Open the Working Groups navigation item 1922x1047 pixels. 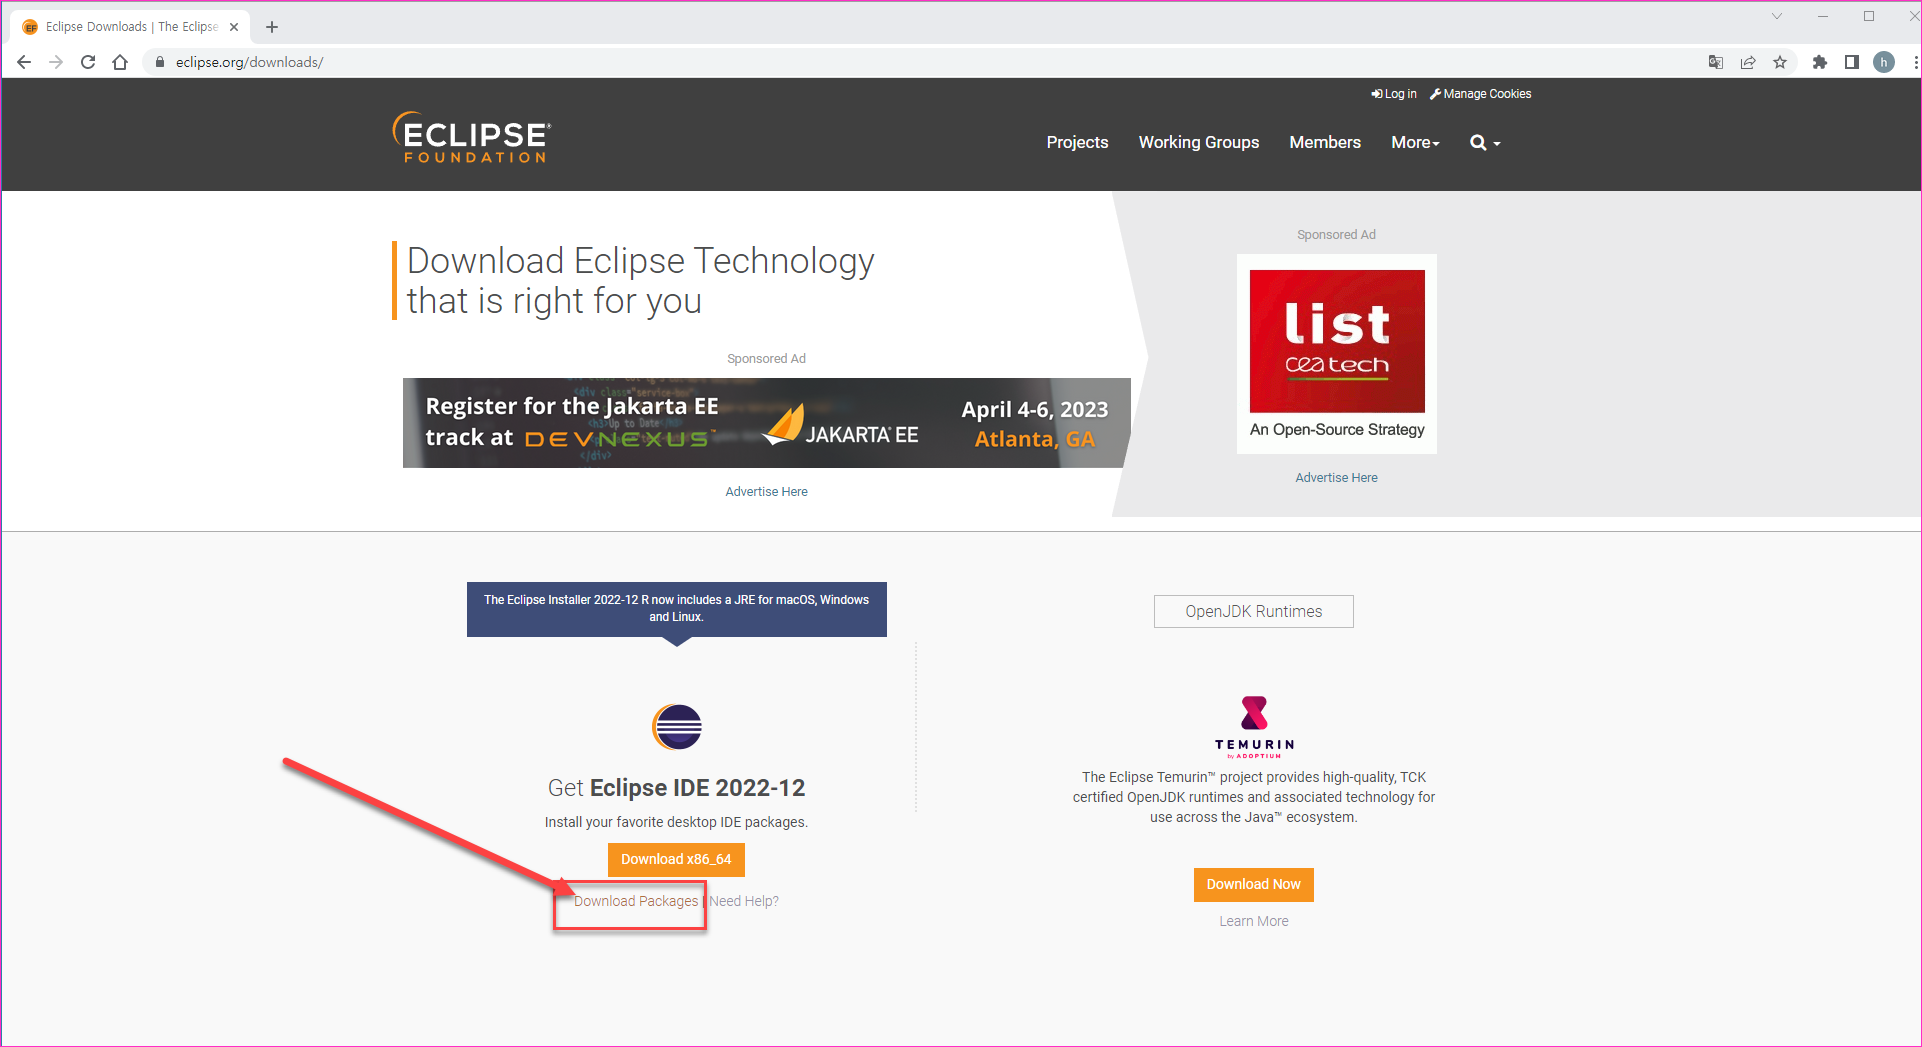pyautogui.click(x=1199, y=143)
